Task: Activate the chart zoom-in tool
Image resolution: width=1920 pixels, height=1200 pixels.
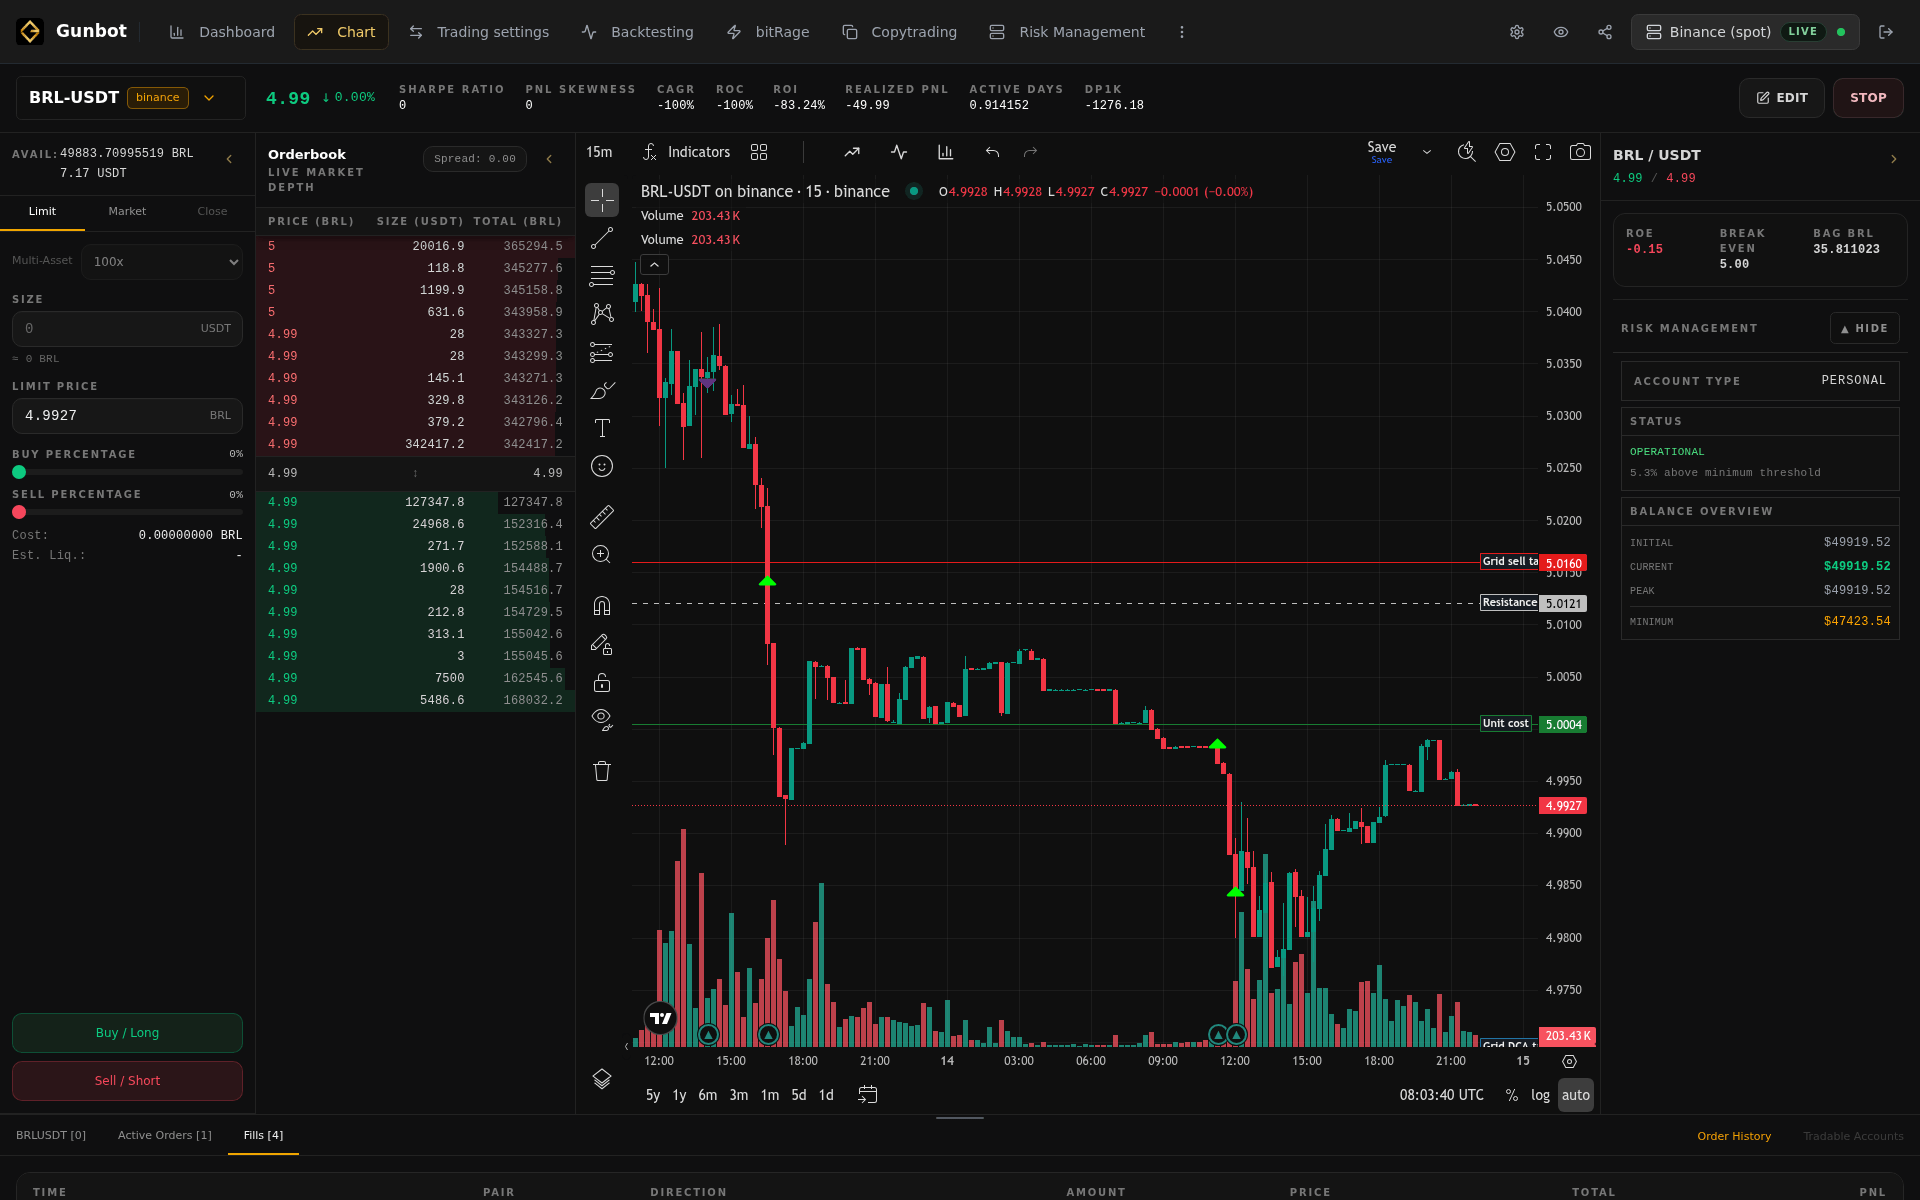Action: [602, 554]
